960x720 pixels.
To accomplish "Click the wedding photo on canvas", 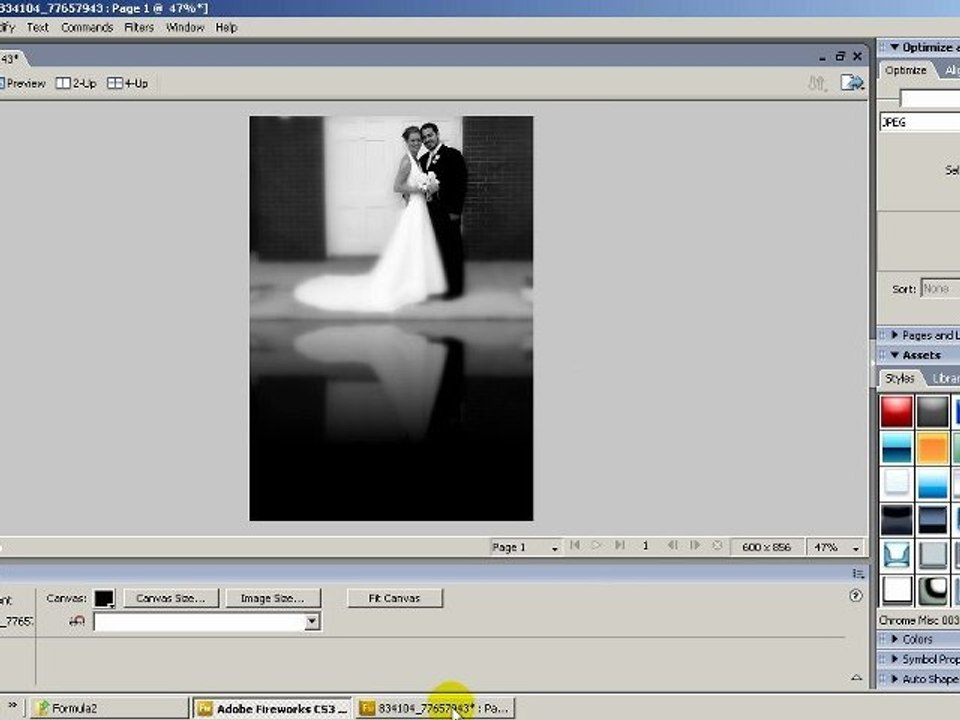I will [391, 318].
